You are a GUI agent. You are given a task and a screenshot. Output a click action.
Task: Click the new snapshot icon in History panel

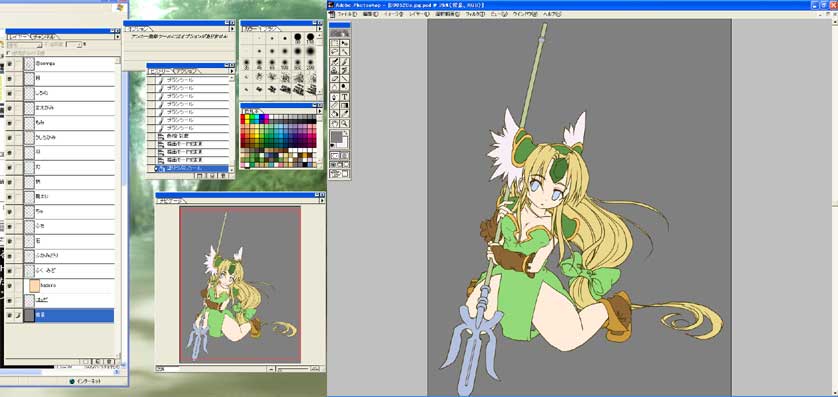[211, 175]
